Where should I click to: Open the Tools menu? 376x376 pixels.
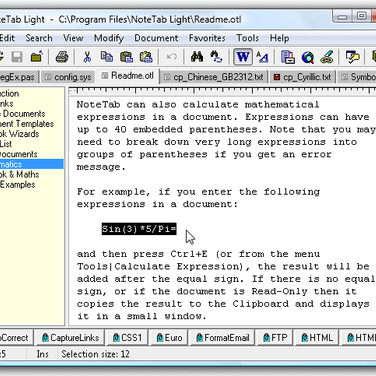tap(247, 38)
